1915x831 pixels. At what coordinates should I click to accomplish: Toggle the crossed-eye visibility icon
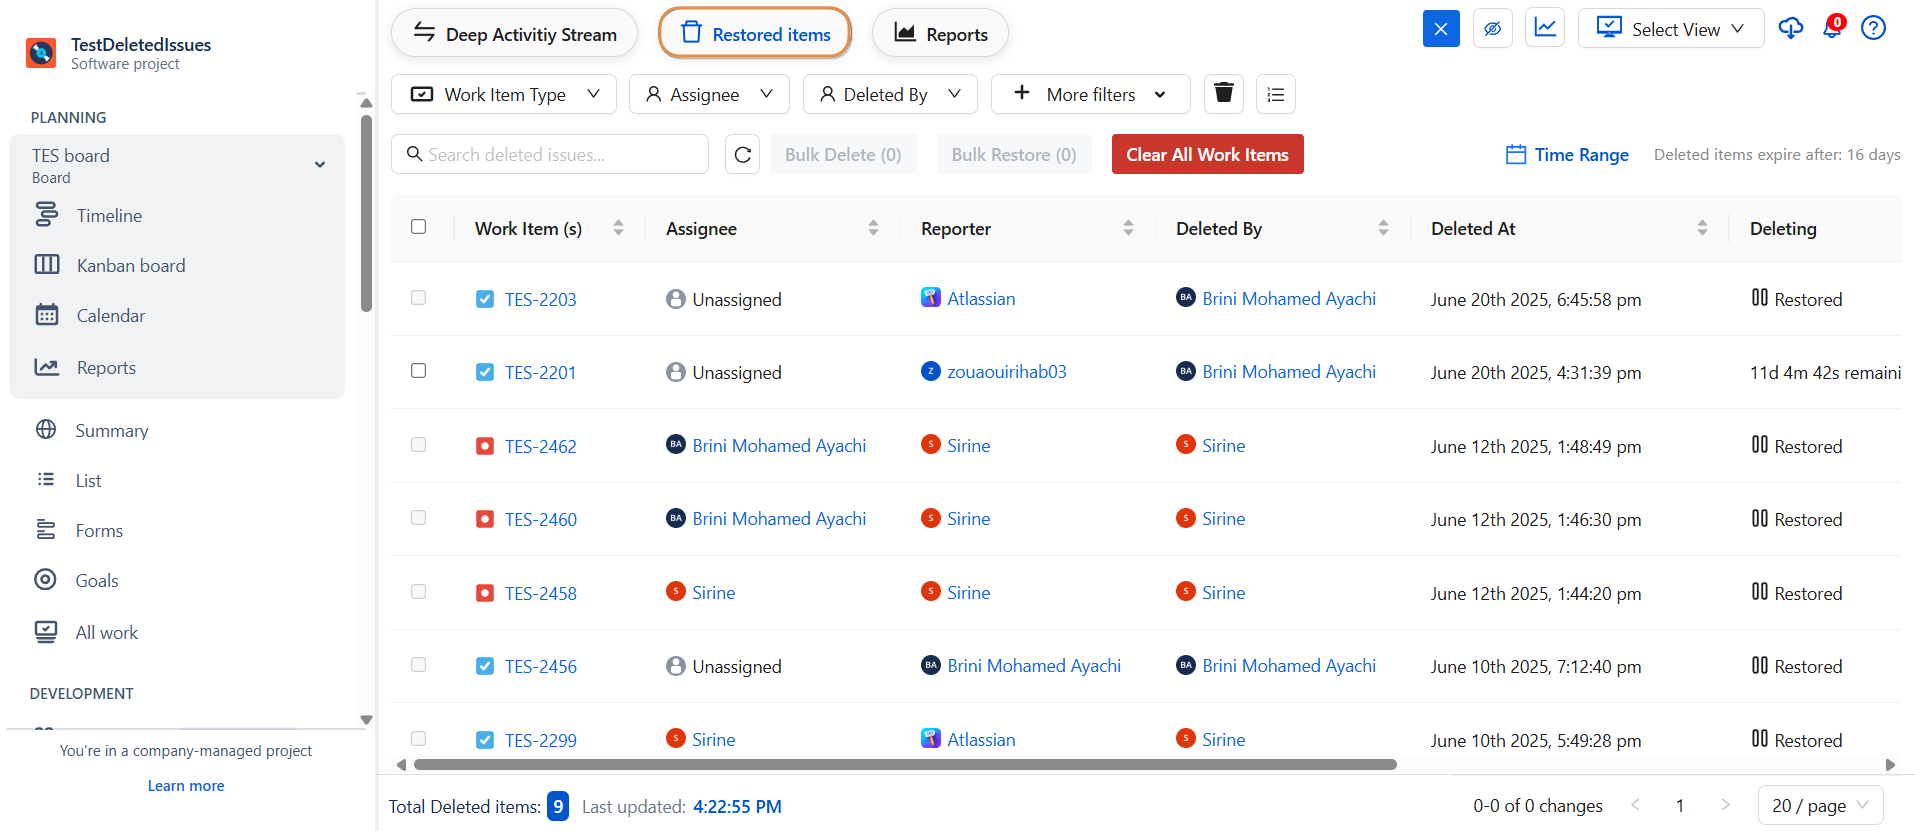1492,29
